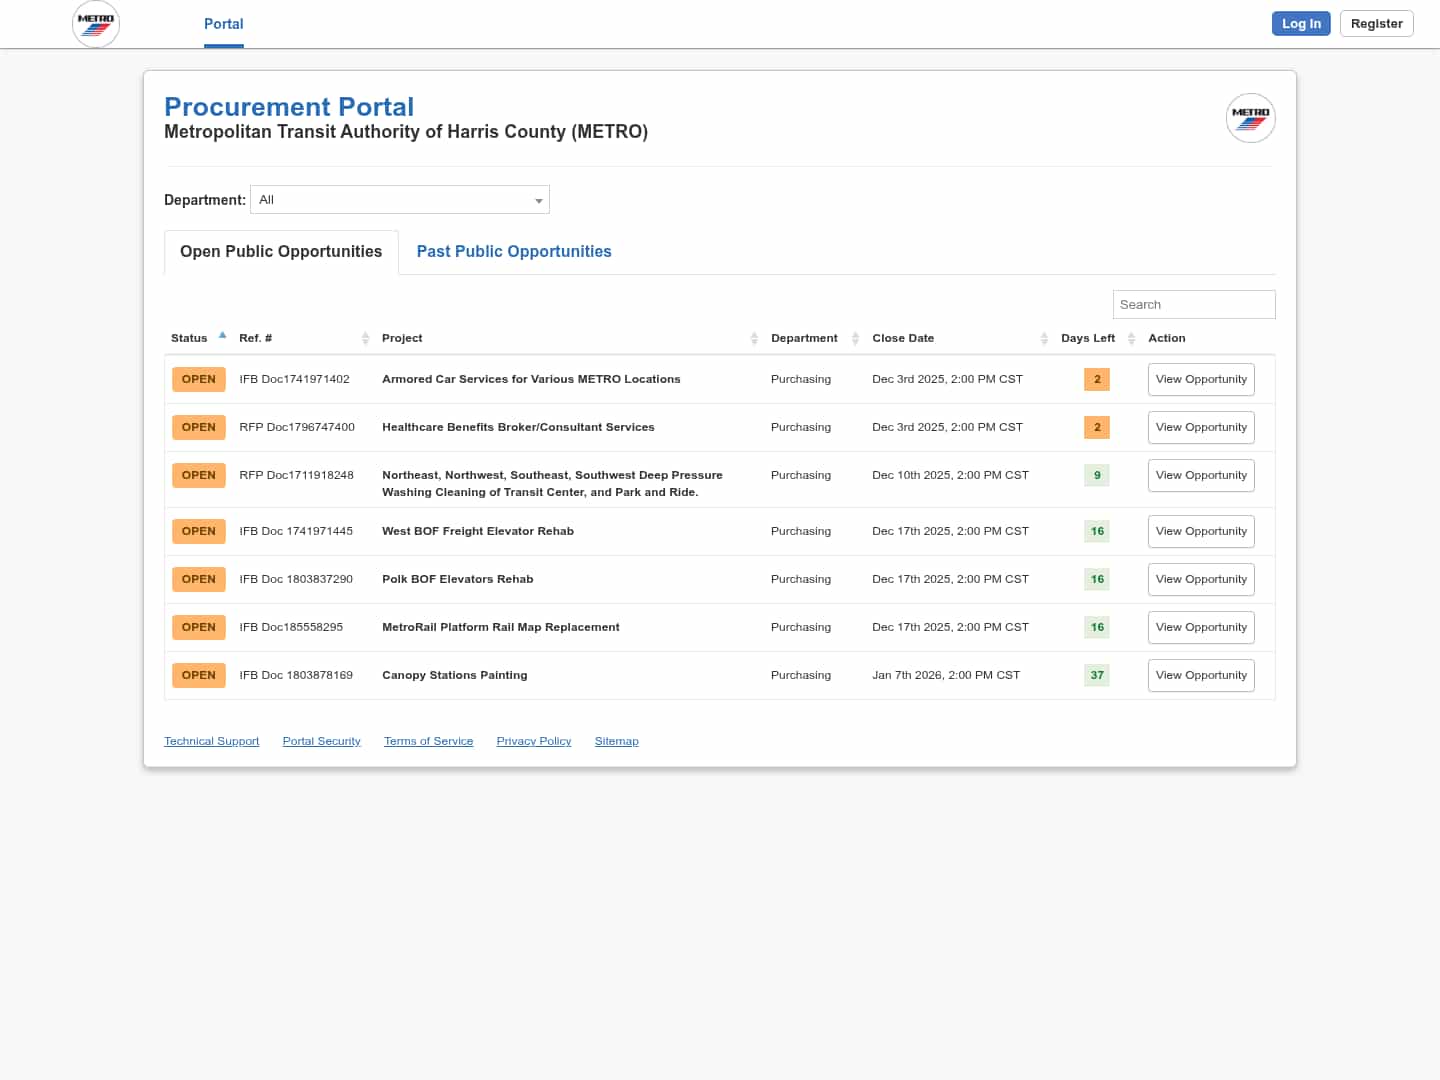The height and width of the screenshot is (1080, 1440).
Task: Sort by Days Left column arrows
Action: tap(1131, 338)
